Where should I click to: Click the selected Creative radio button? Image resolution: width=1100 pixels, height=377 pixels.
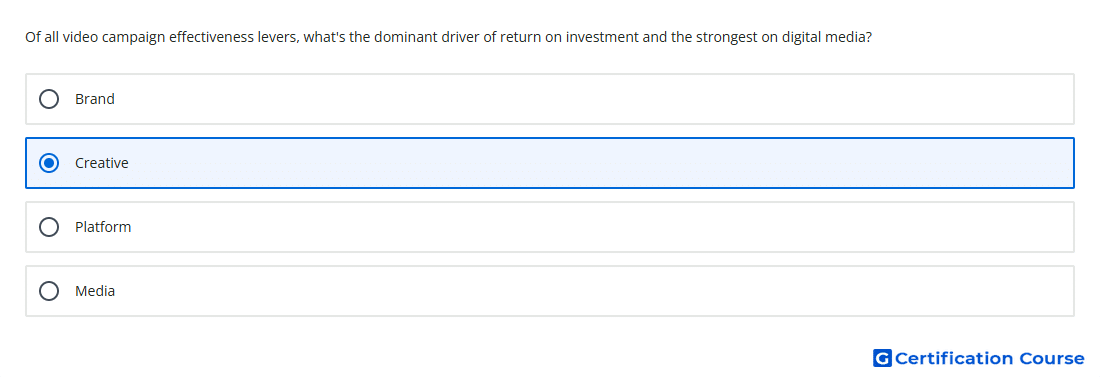49,163
